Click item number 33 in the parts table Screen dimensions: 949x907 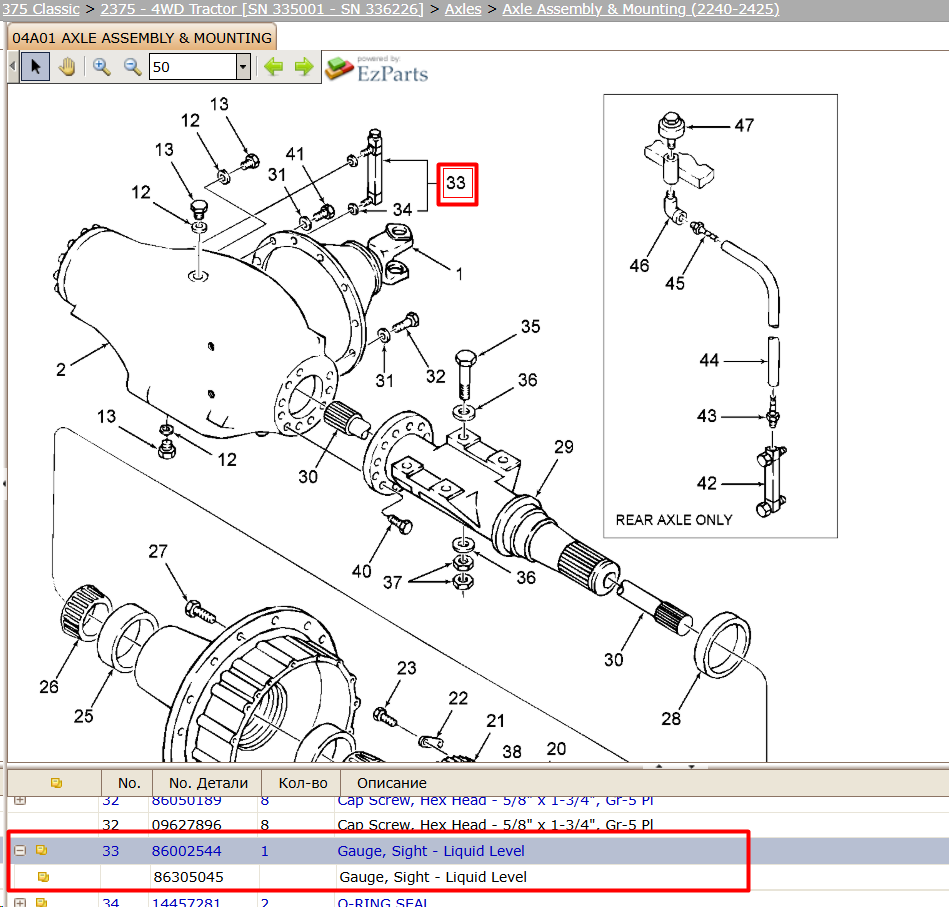[x=111, y=851]
